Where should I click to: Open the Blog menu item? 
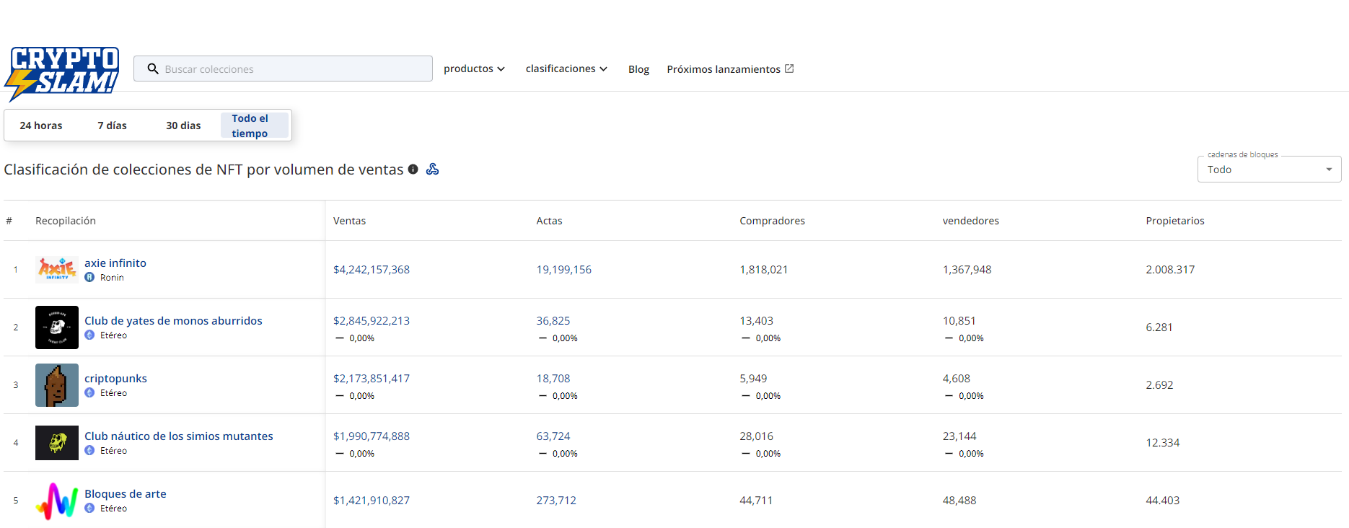click(x=639, y=69)
